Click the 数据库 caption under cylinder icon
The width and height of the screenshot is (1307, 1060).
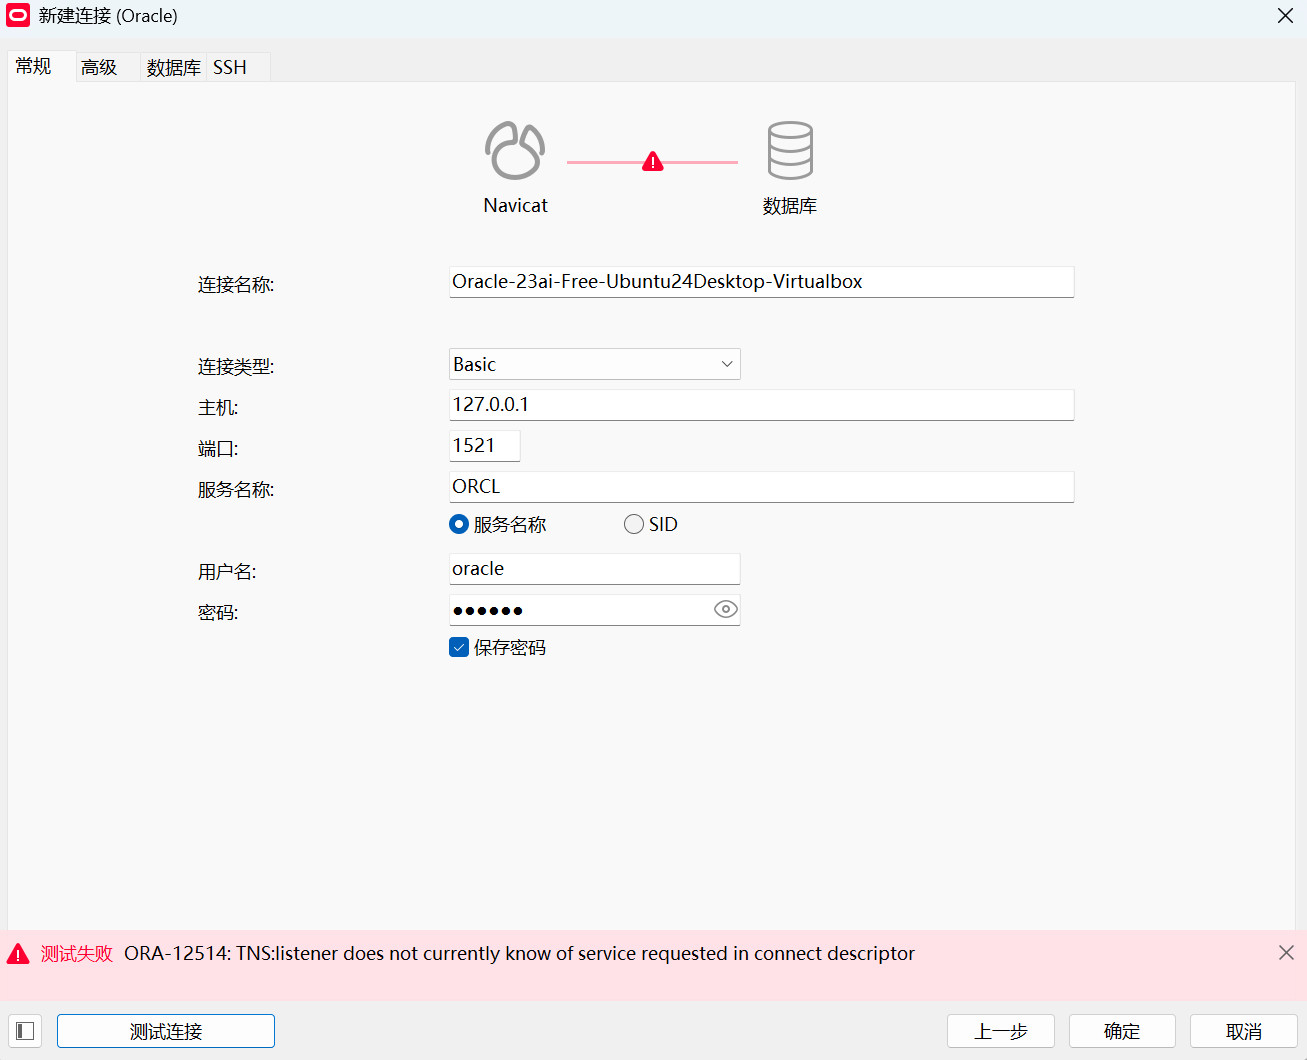790,206
